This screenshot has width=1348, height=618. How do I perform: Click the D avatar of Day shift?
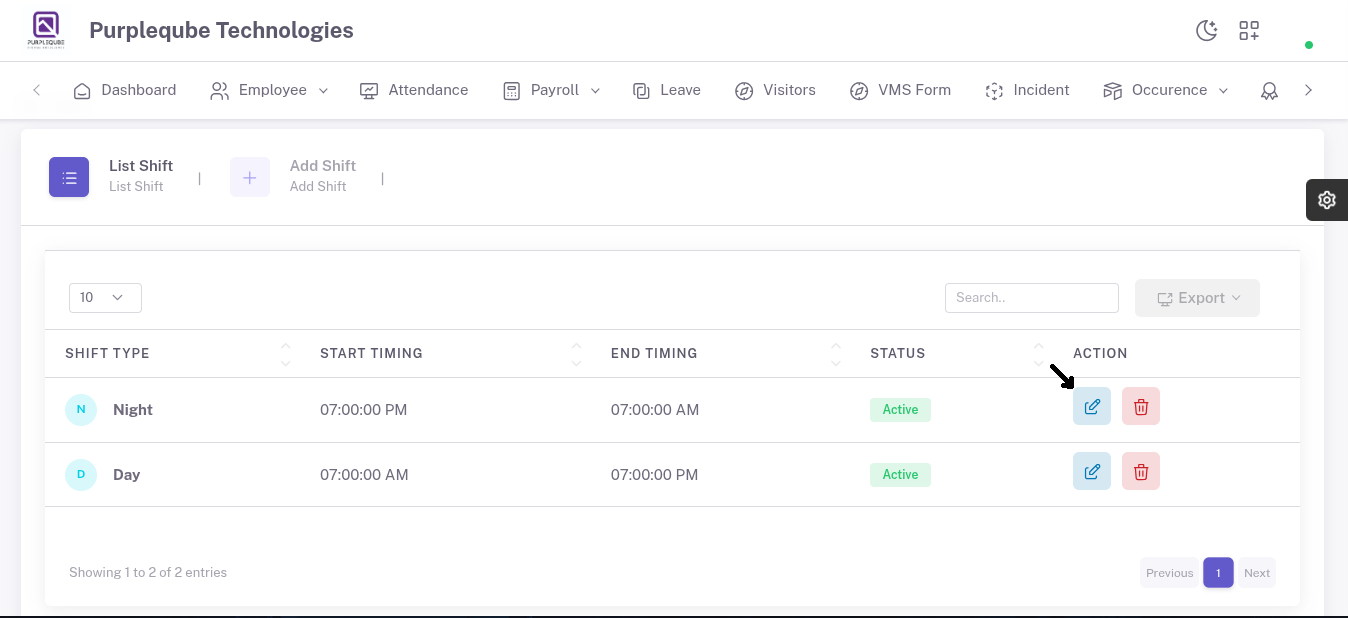pos(81,475)
